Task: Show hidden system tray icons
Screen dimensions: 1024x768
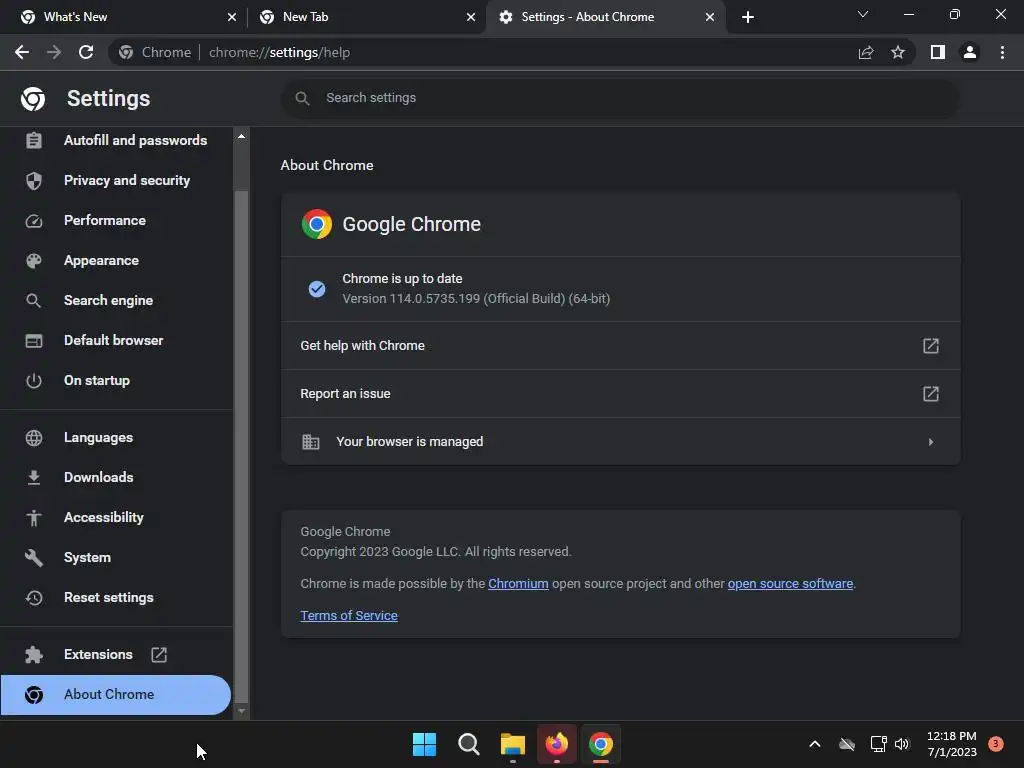Action: pos(815,744)
